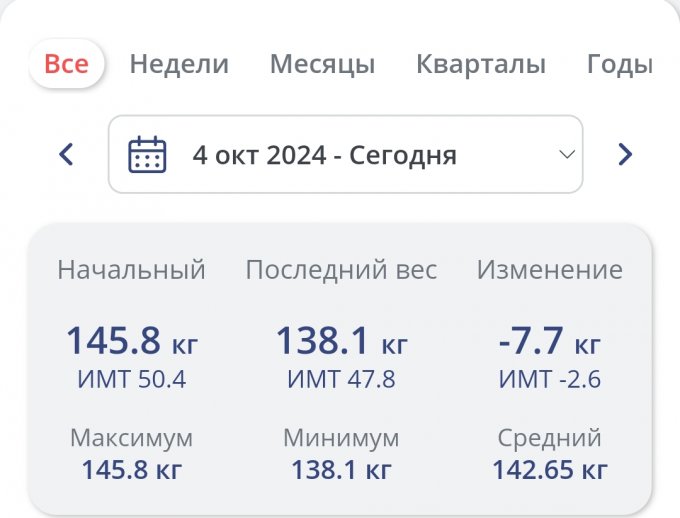The height and width of the screenshot is (518, 680).
Task: Tap the 'ИМТ 50.4' starting BMI value
Action: (131, 380)
